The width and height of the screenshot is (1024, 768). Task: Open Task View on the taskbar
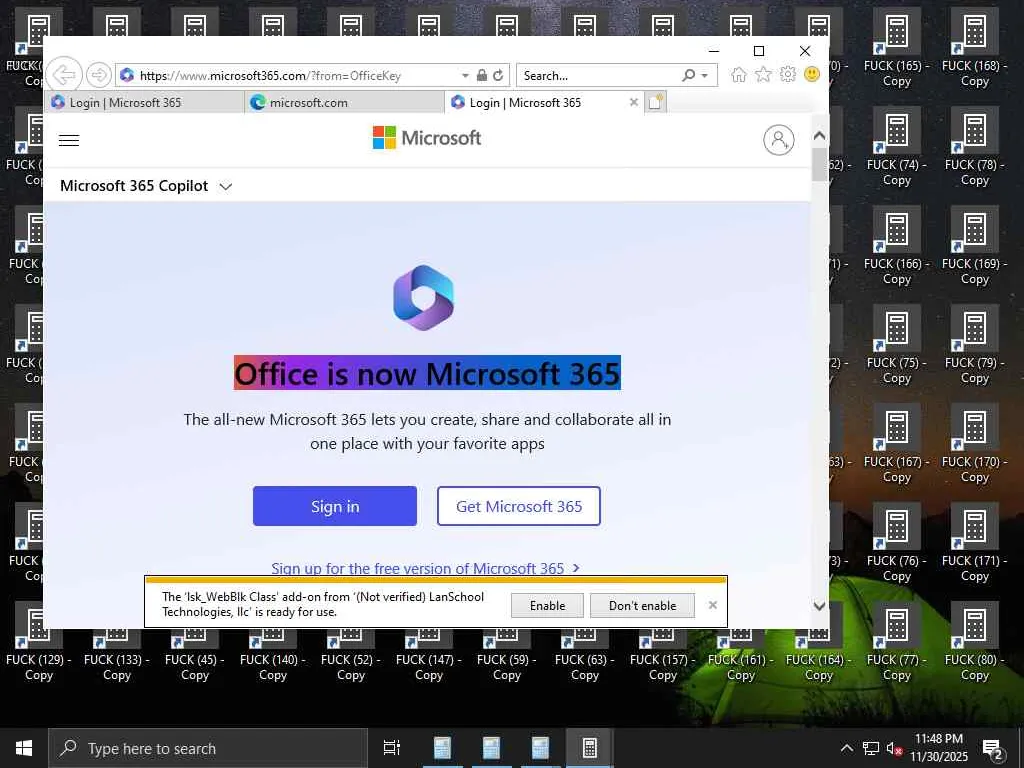(x=392, y=748)
